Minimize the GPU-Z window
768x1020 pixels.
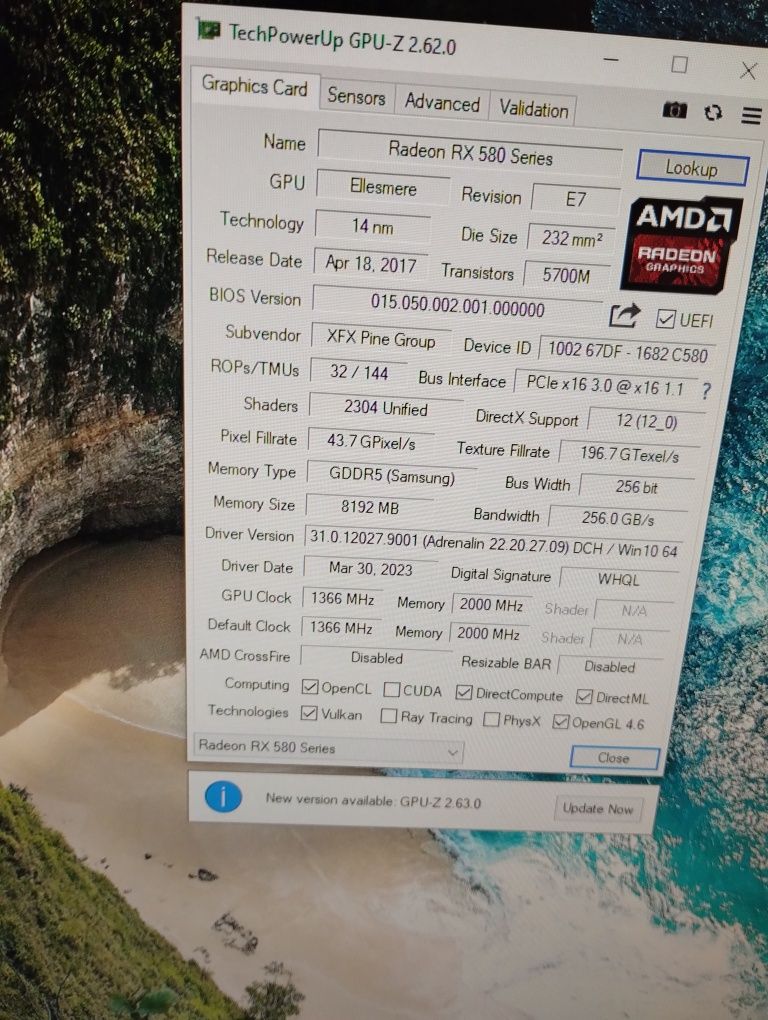tap(611, 59)
